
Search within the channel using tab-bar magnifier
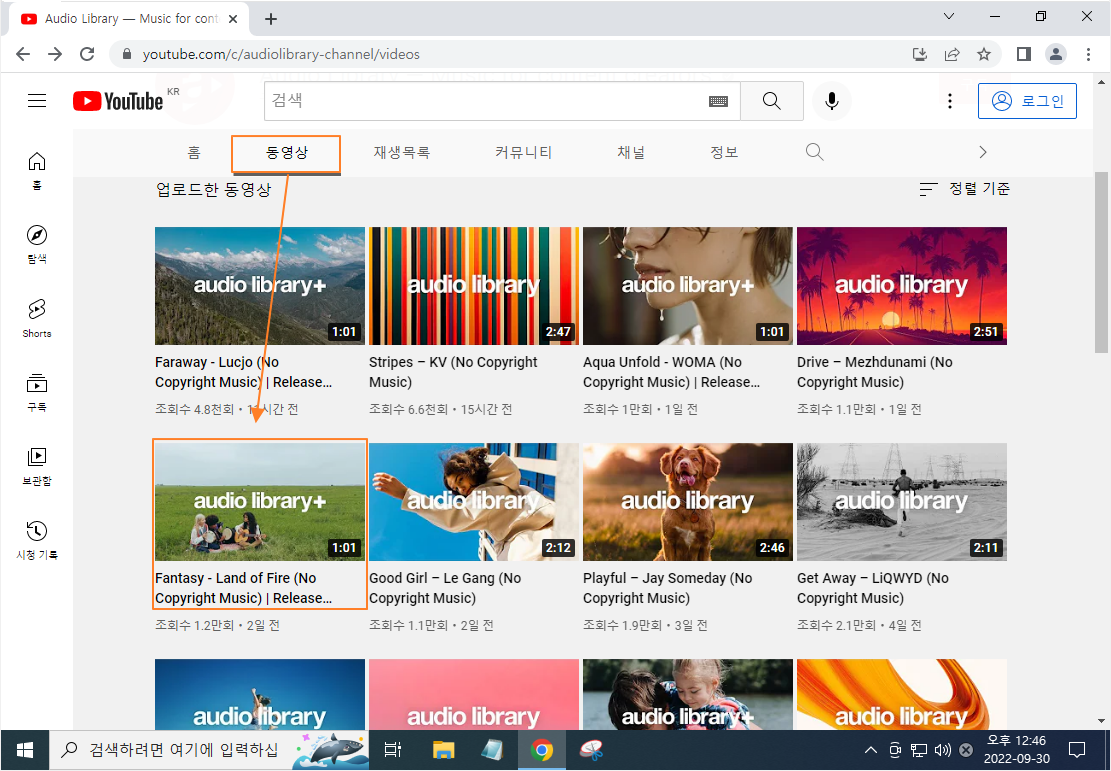point(815,152)
